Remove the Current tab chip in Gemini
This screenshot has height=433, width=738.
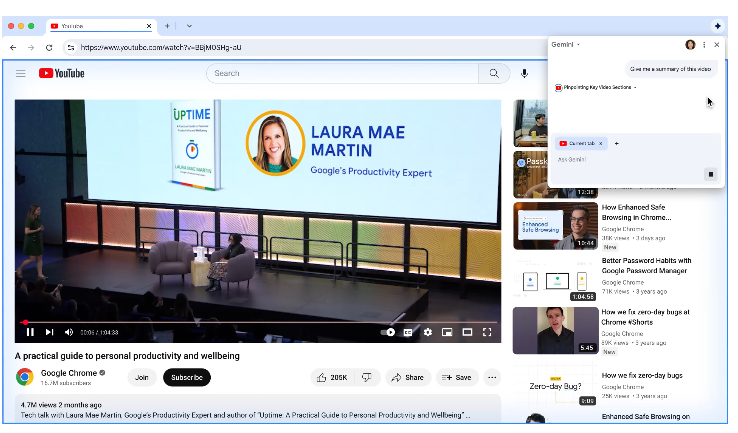(601, 144)
